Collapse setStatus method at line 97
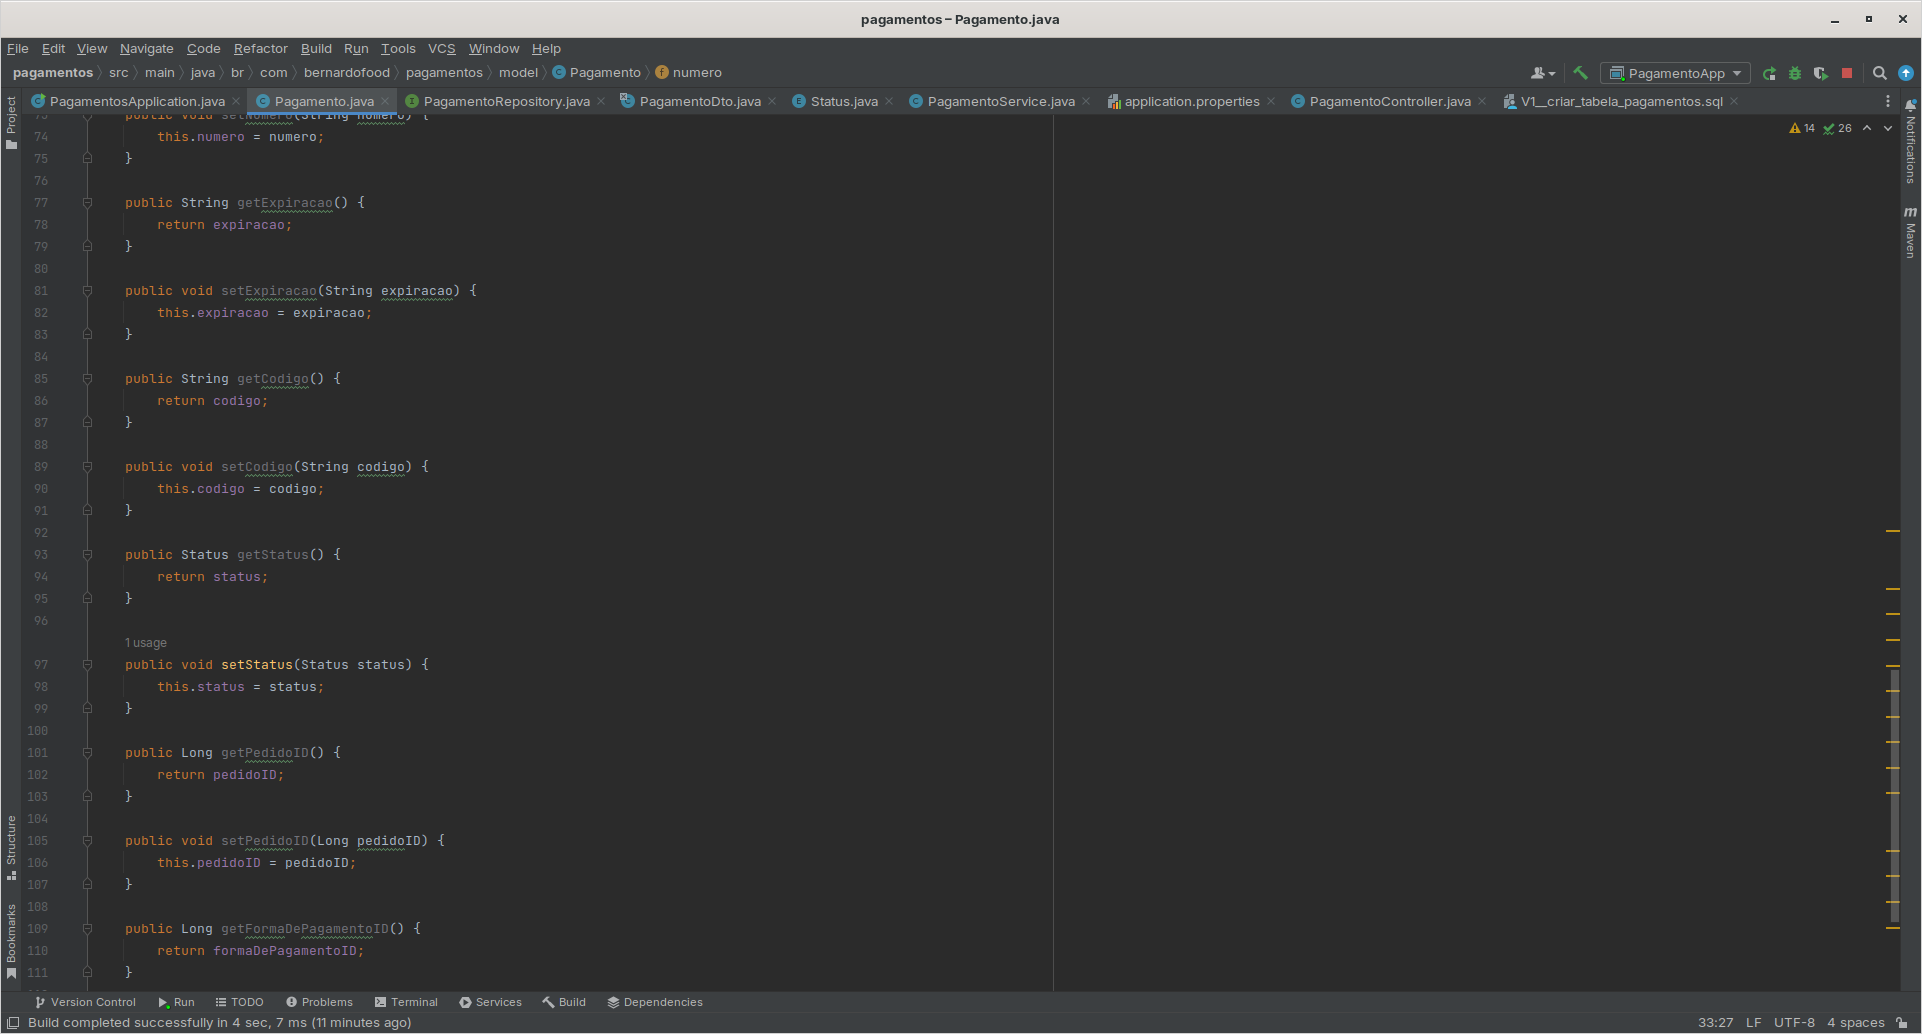Image resolution: width=1922 pixels, height=1034 pixels. [x=87, y=665]
